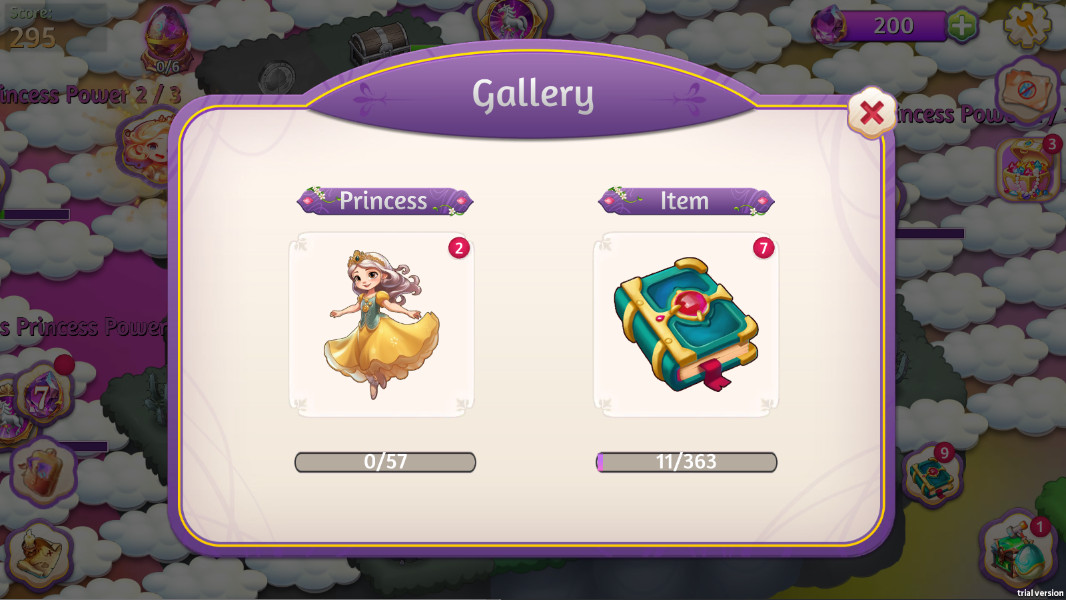The width and height of the screenshot is (1066, 600).
Task: Open the treasure chest icon with badge 3
Action: pos(1028,170)
